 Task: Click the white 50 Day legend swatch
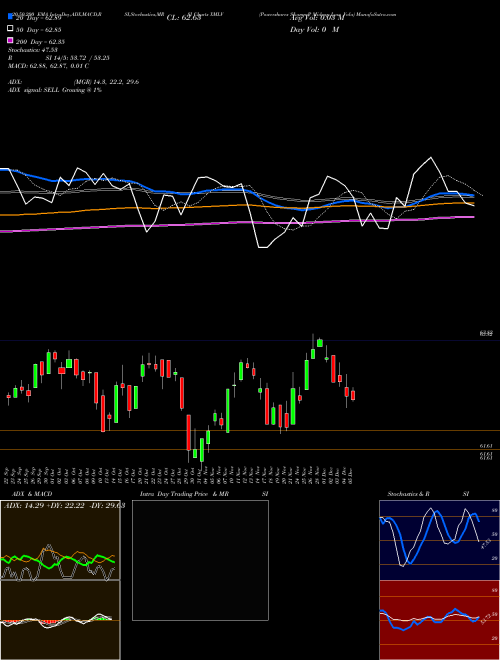tap(10, 28)
